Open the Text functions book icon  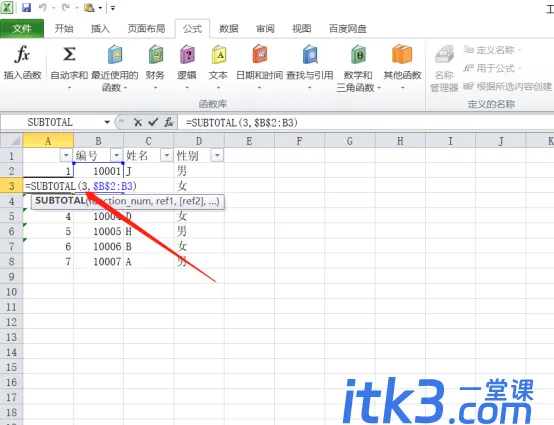[x=219, y=54]
